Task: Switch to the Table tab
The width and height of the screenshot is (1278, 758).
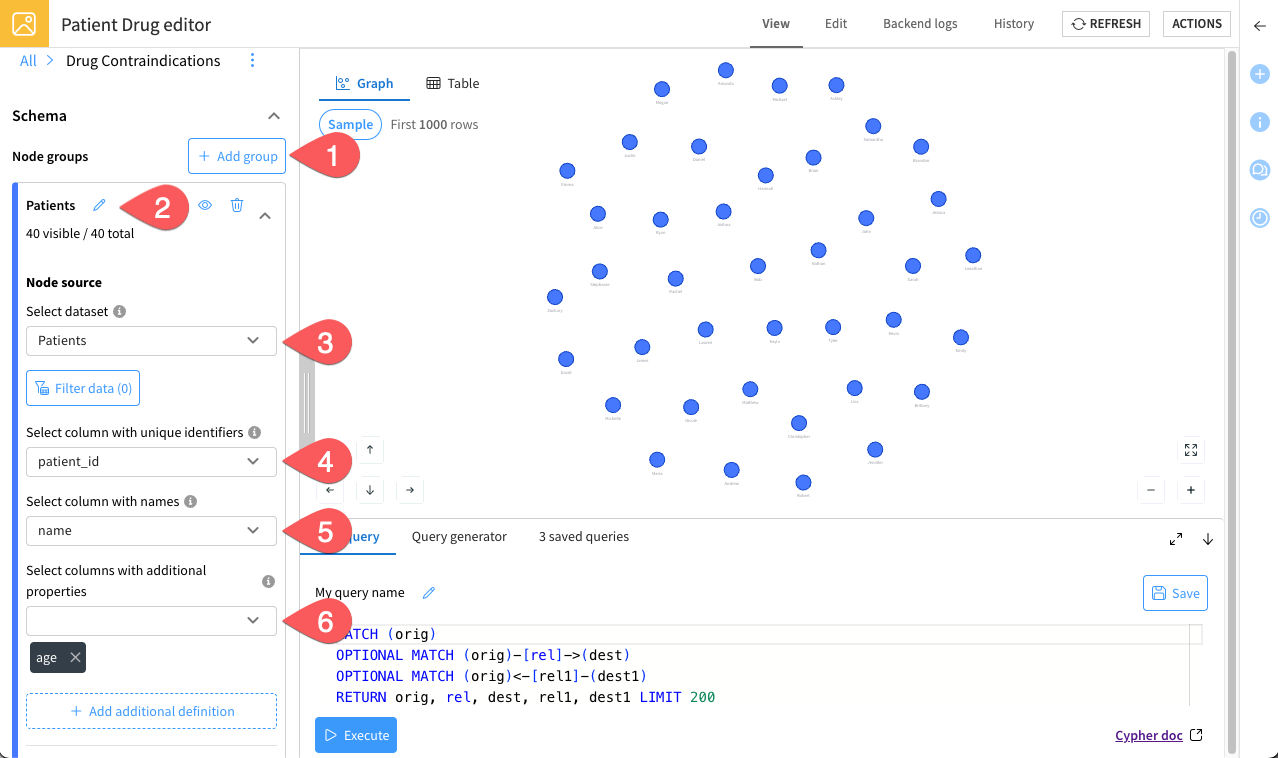Action: coord(452,83)
